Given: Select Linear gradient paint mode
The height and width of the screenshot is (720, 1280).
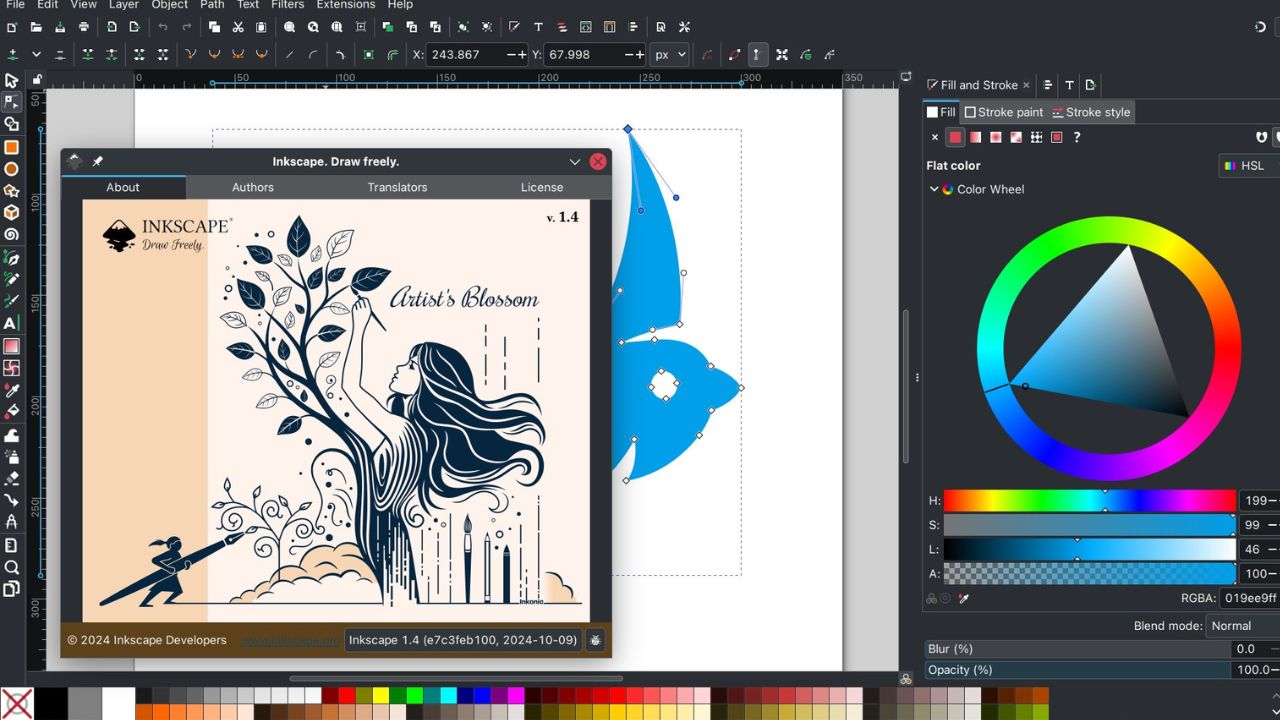Looking at the screenshot, I should point(976,137).
